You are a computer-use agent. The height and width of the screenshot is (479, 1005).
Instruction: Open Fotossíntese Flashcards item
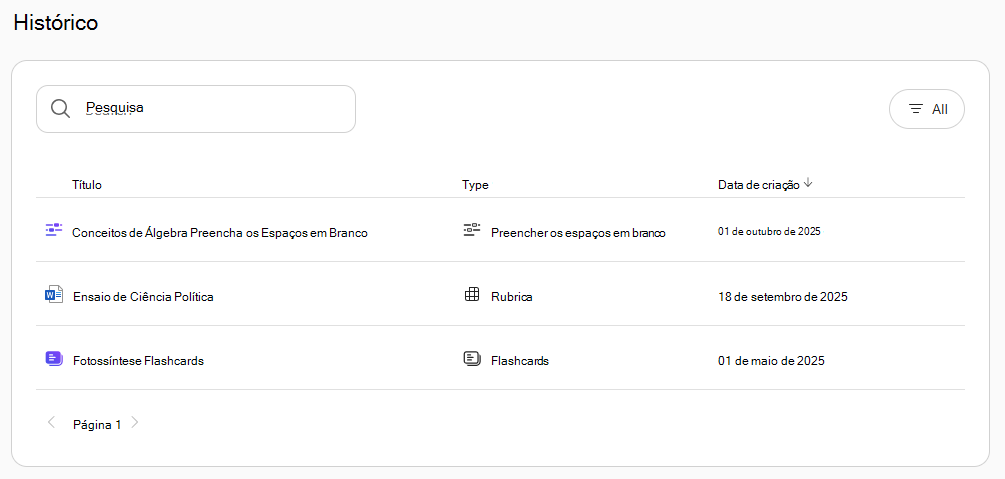(x=138, y=361)
